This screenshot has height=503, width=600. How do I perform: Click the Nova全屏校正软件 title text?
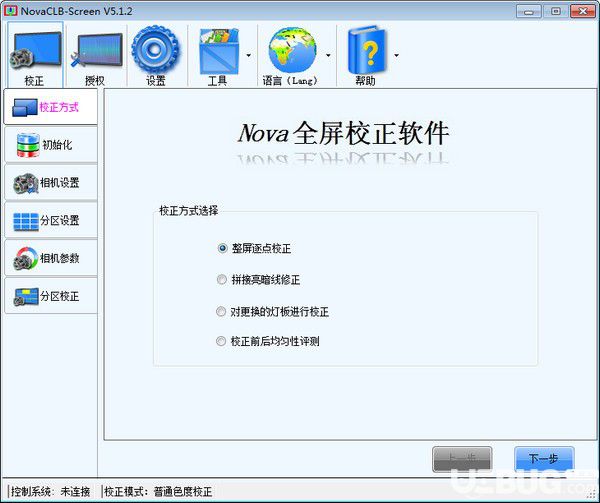[343, 133]
